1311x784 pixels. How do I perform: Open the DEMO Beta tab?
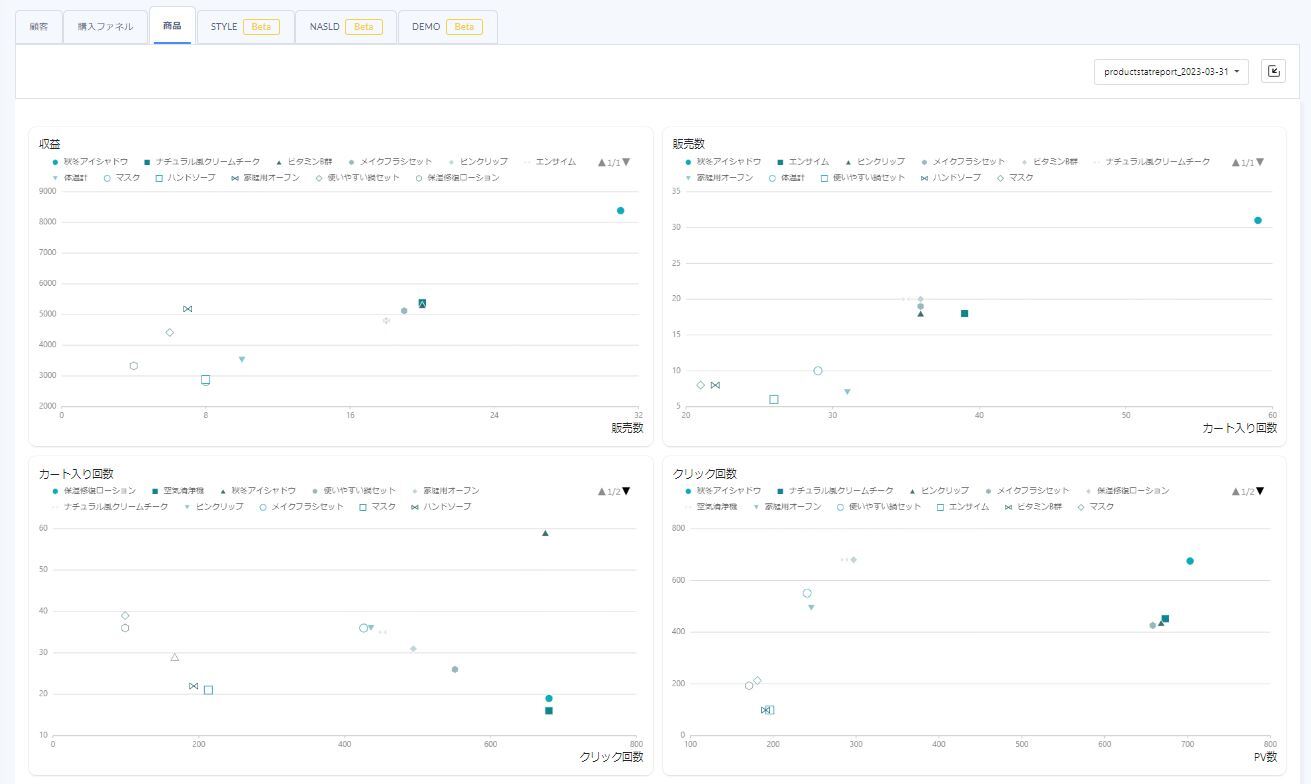(x=446, y=27)
